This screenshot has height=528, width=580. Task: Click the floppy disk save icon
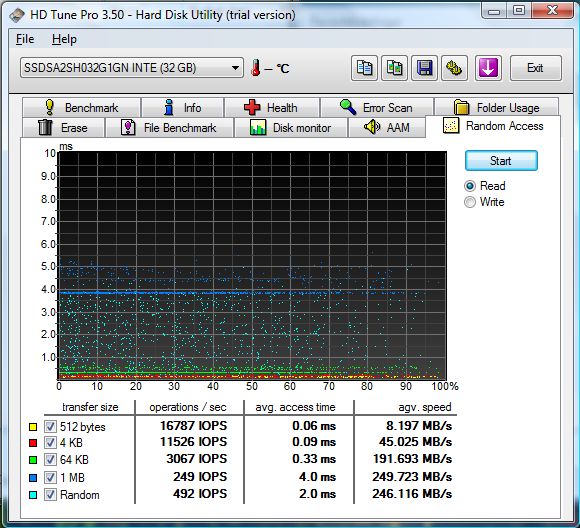424,68
